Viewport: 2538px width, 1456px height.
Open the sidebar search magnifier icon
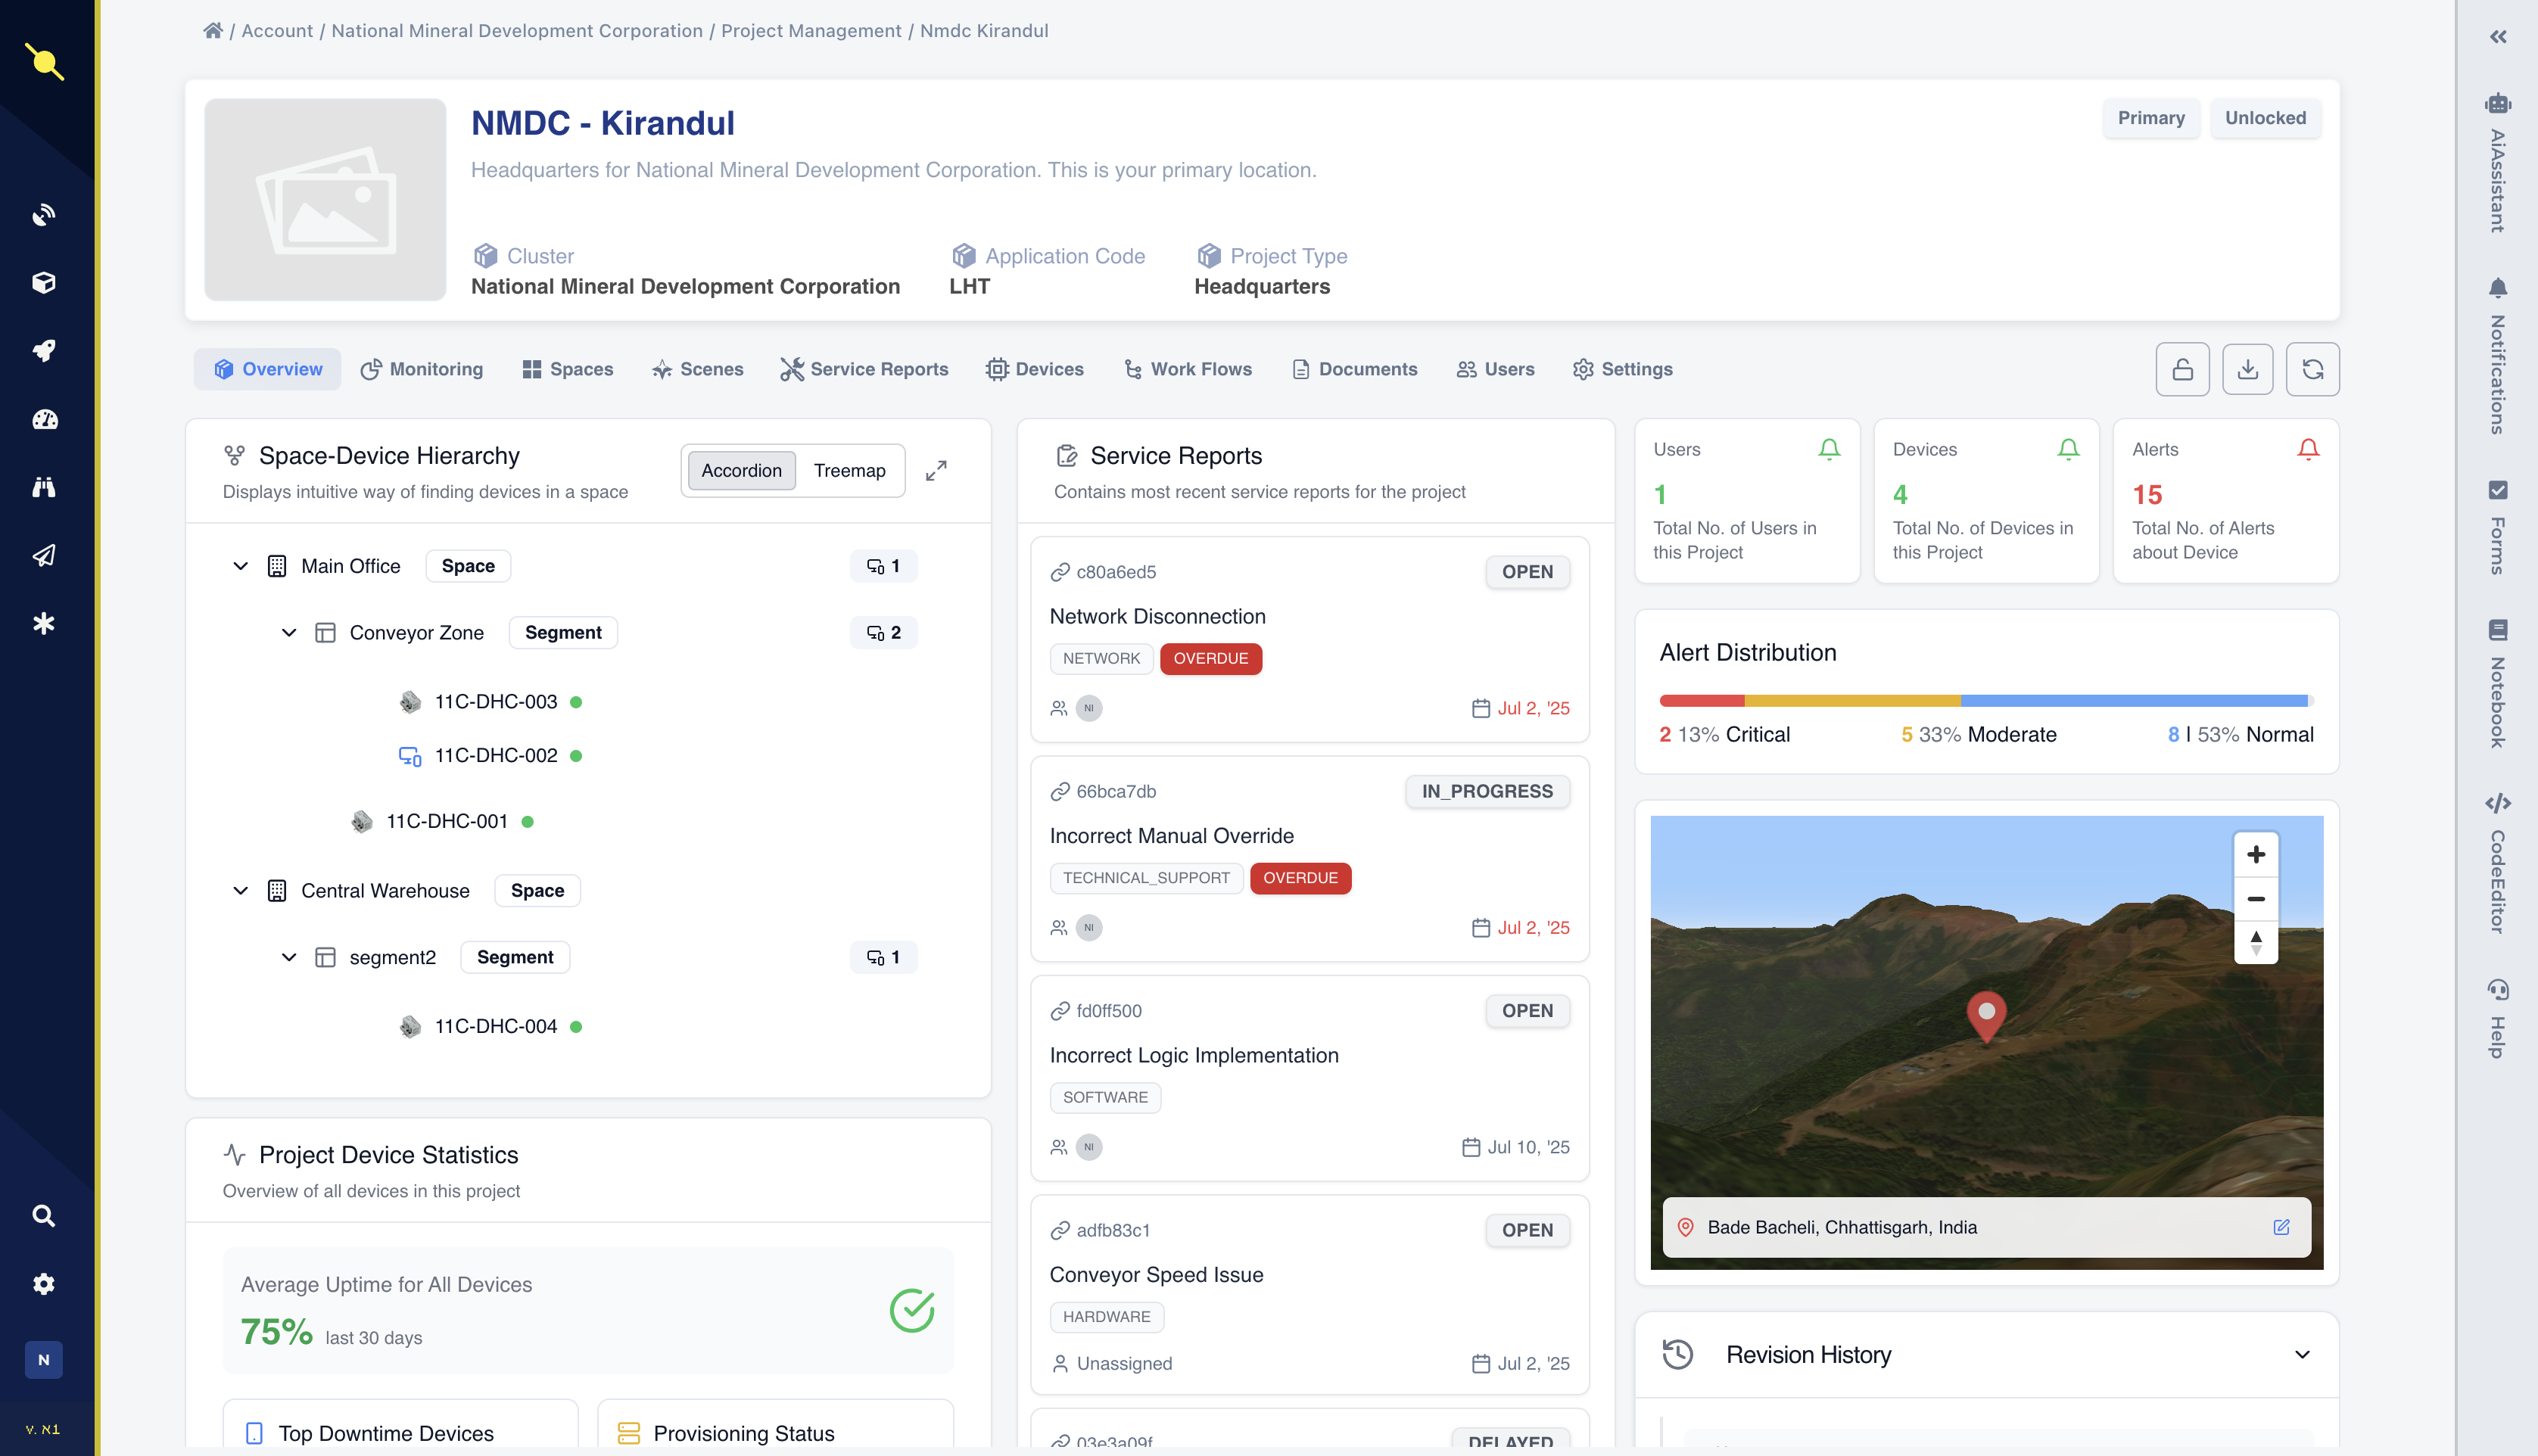[44, 1215]
